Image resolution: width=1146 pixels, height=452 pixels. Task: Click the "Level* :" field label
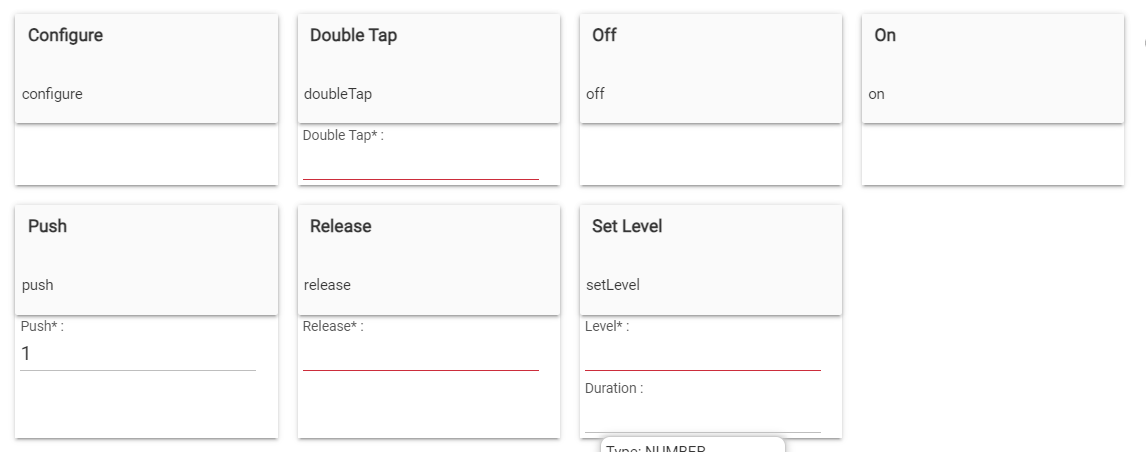[607, 326]
